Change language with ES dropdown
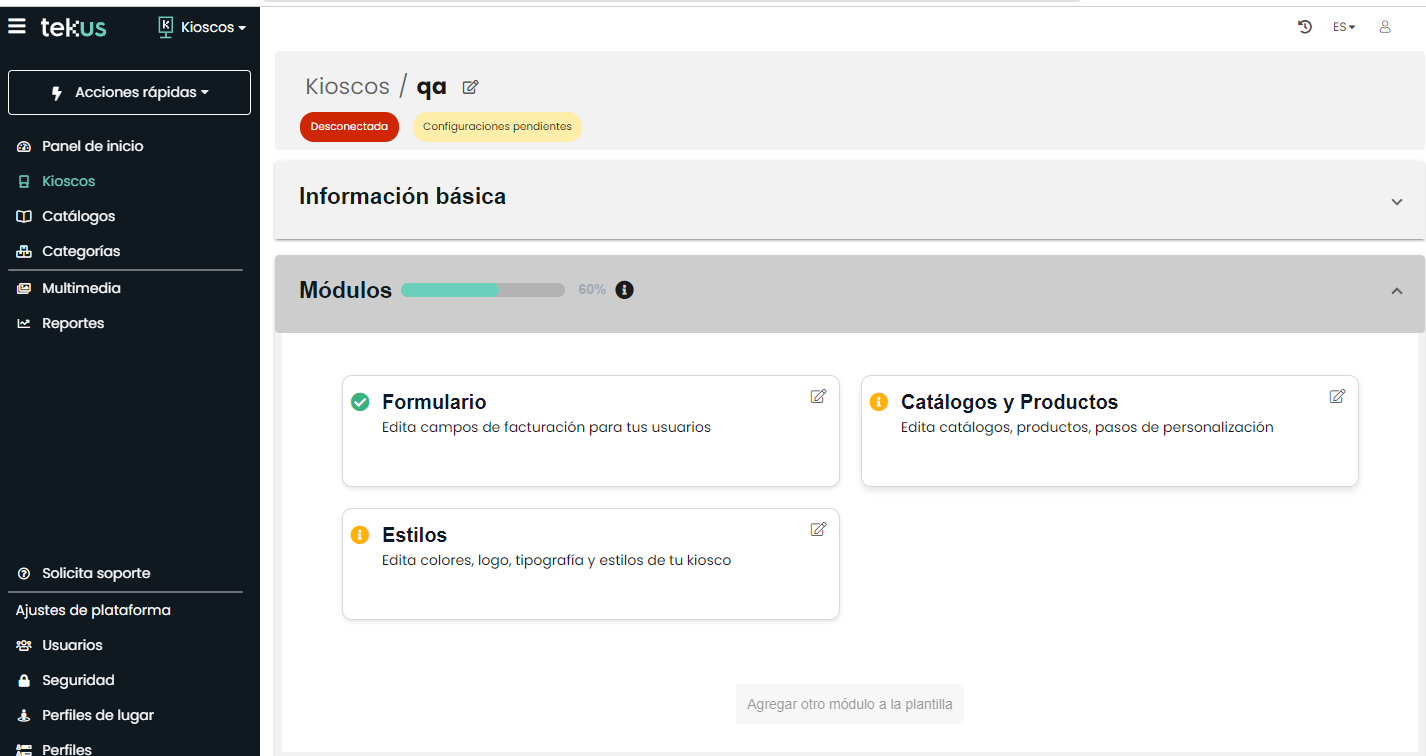The width and height of the screenshot is (1426, 756). (1344, 27)
